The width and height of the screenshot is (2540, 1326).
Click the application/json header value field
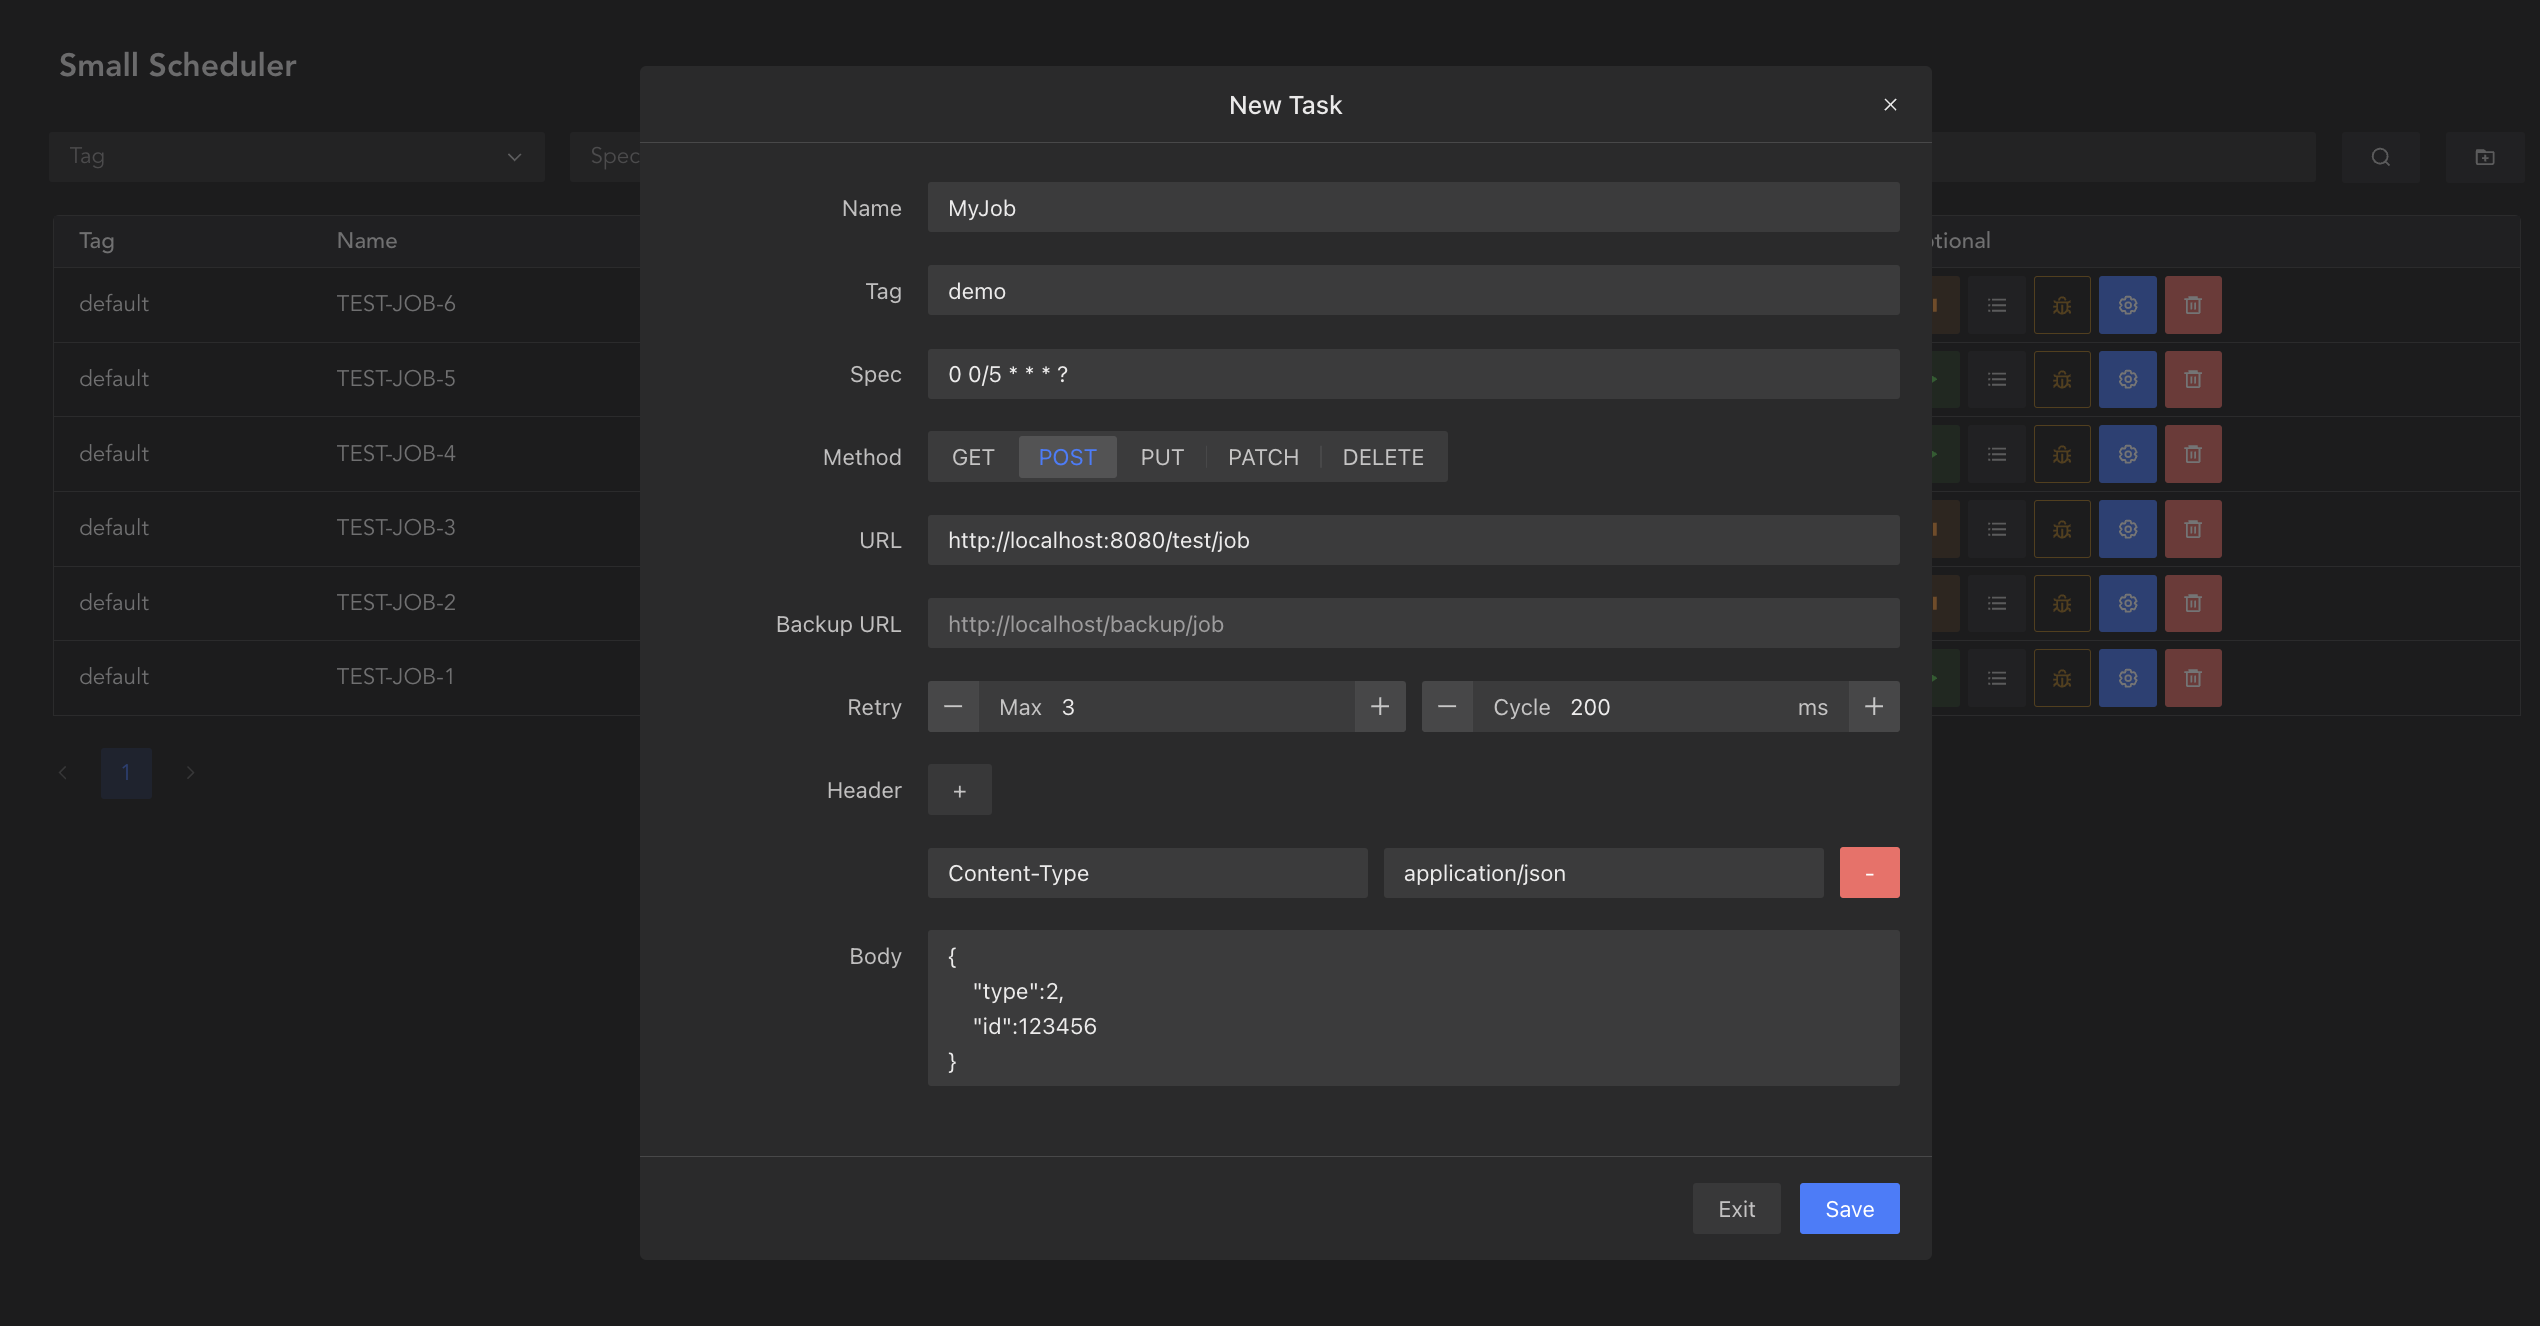point(1603,873)
